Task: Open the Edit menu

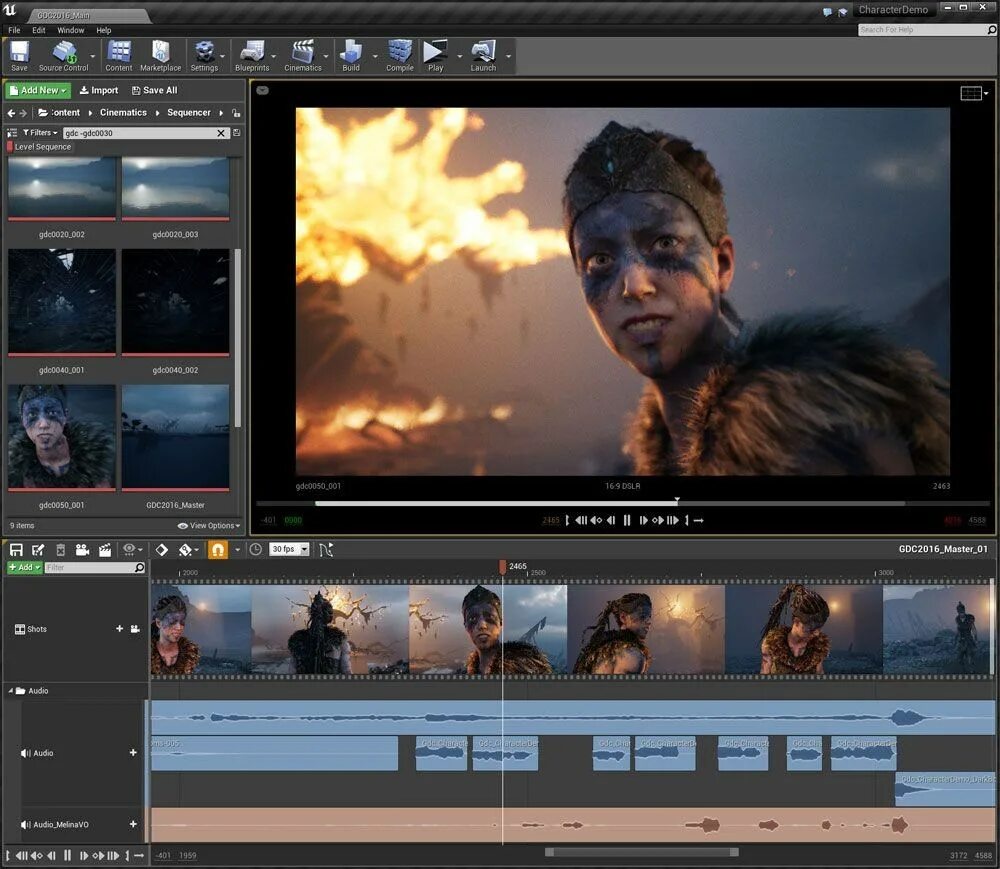Action: pyautogui.click(x=39, y=30)
